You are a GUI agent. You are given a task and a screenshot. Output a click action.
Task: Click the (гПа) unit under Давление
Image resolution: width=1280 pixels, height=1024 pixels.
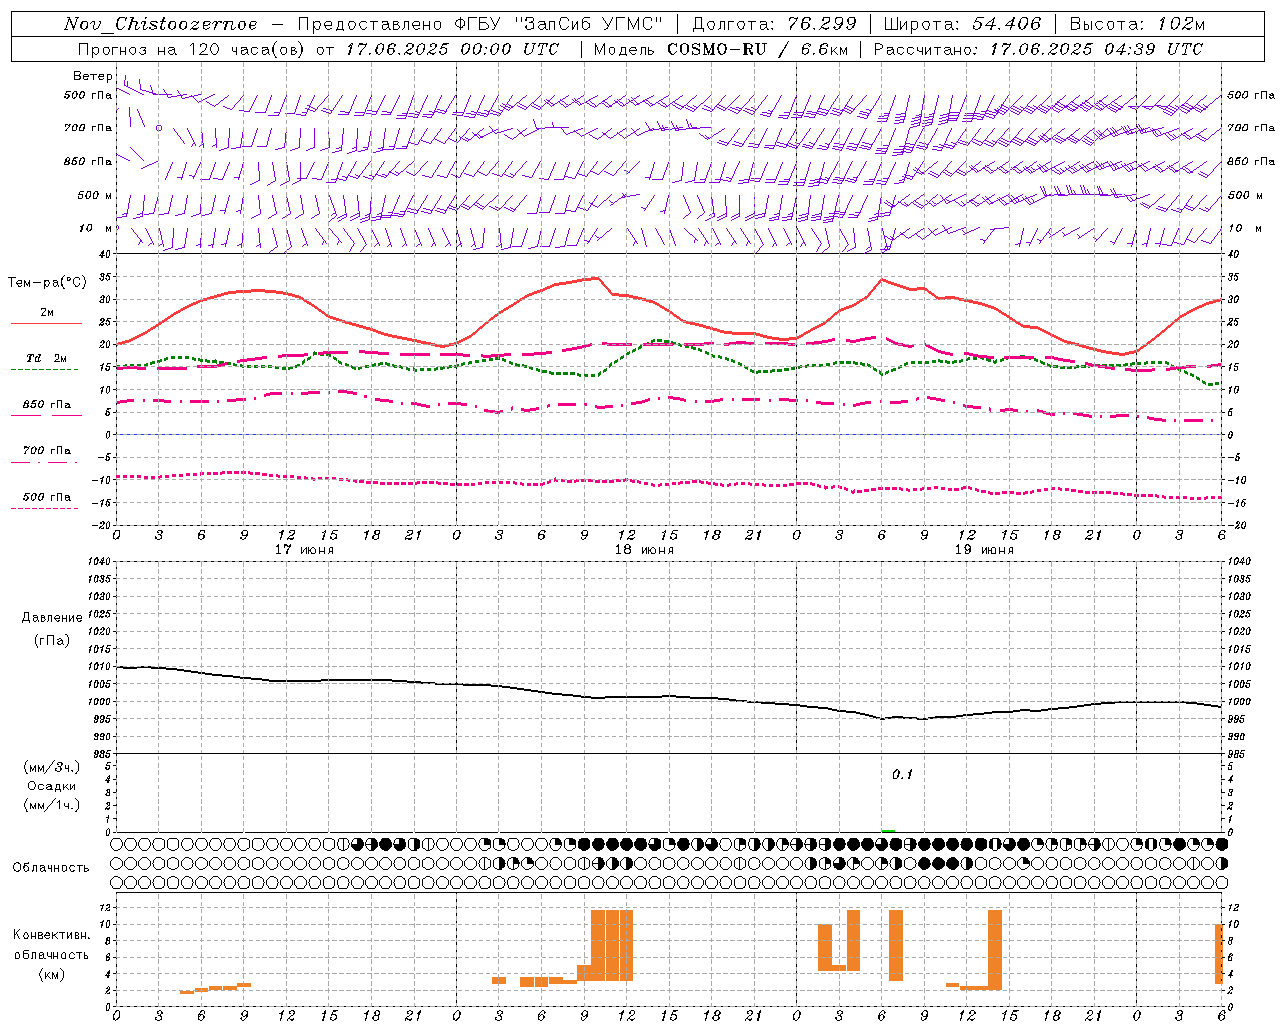[52, 640]
